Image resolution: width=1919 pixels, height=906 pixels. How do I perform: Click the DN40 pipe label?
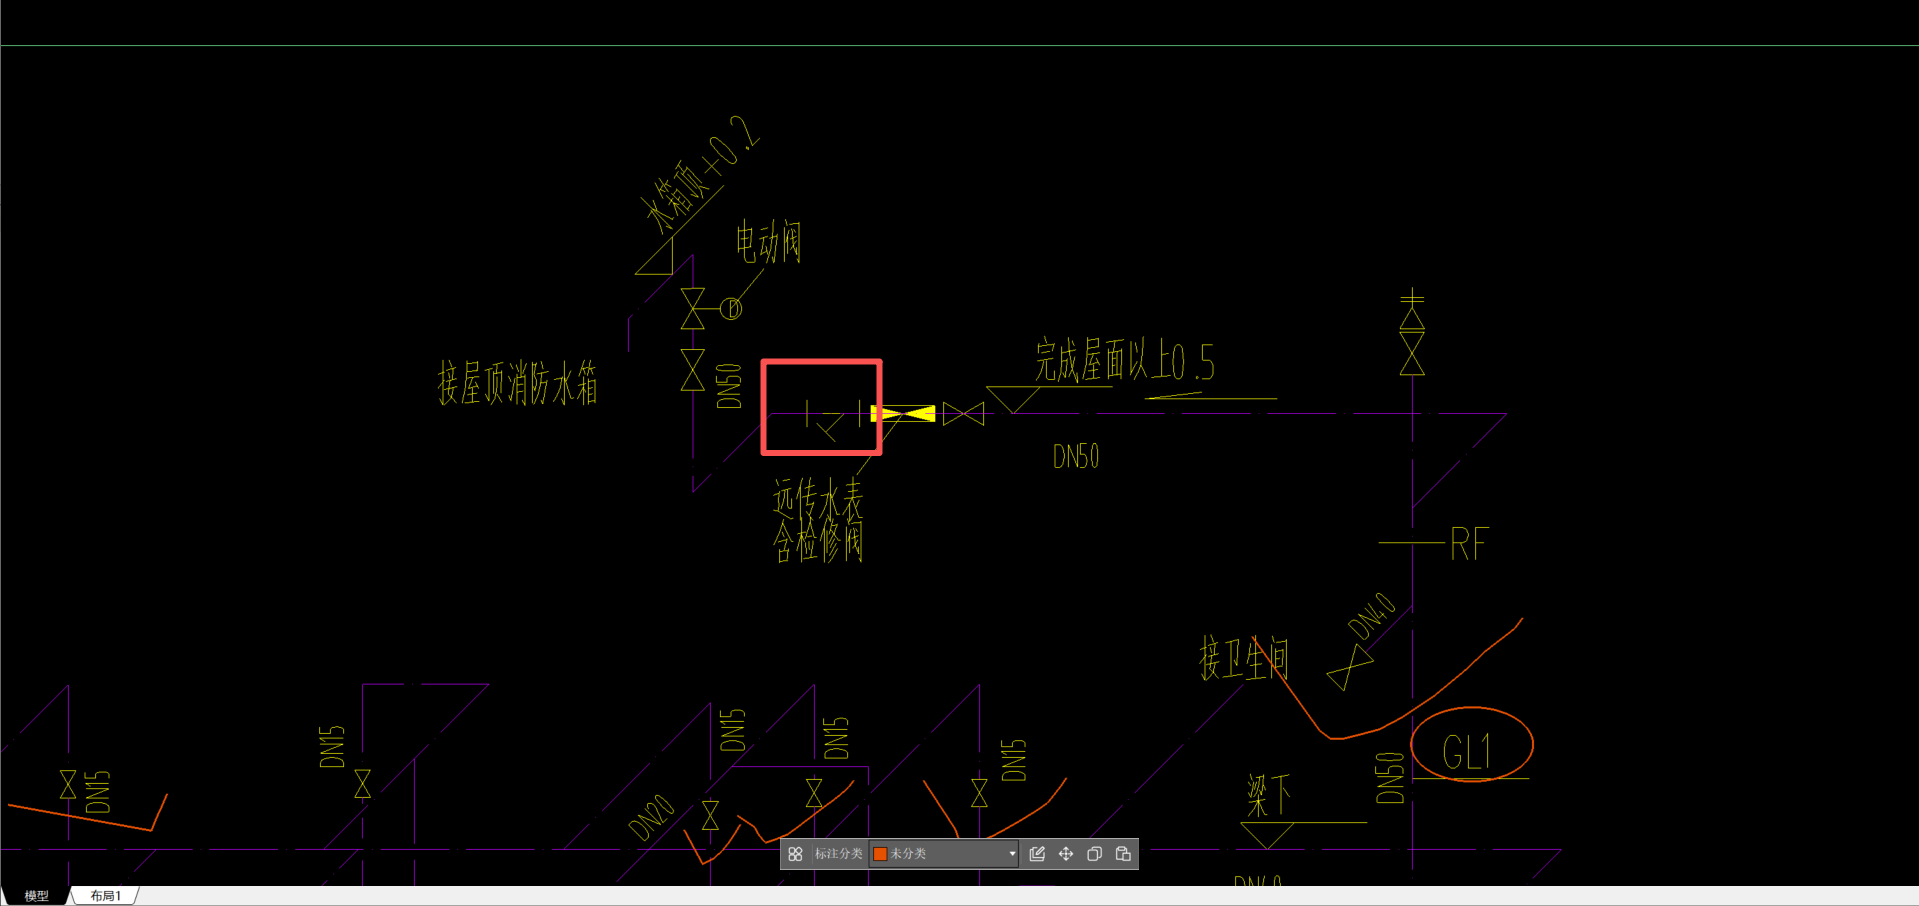[1372, 616]
